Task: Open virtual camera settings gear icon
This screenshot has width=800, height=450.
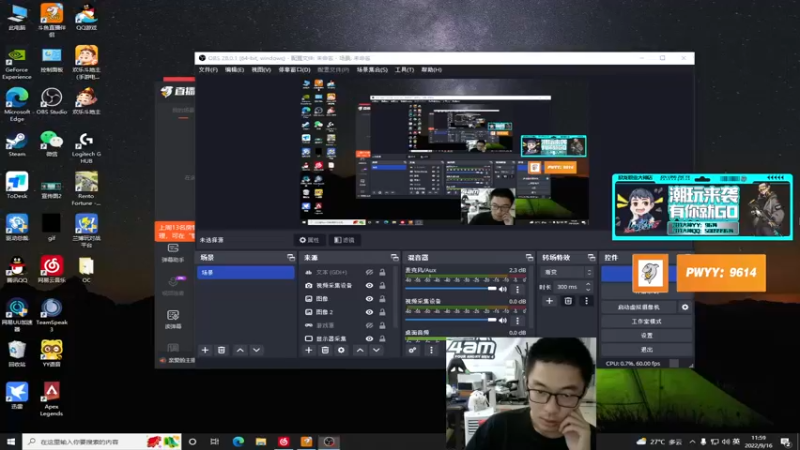Action: 685,307
